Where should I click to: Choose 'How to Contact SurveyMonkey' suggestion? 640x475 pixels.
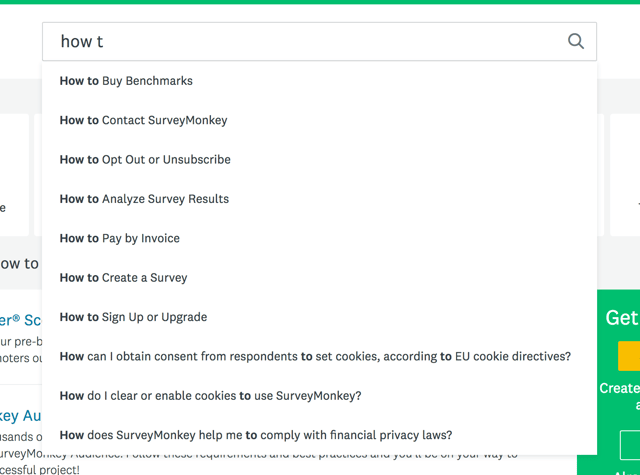[143, 120]
